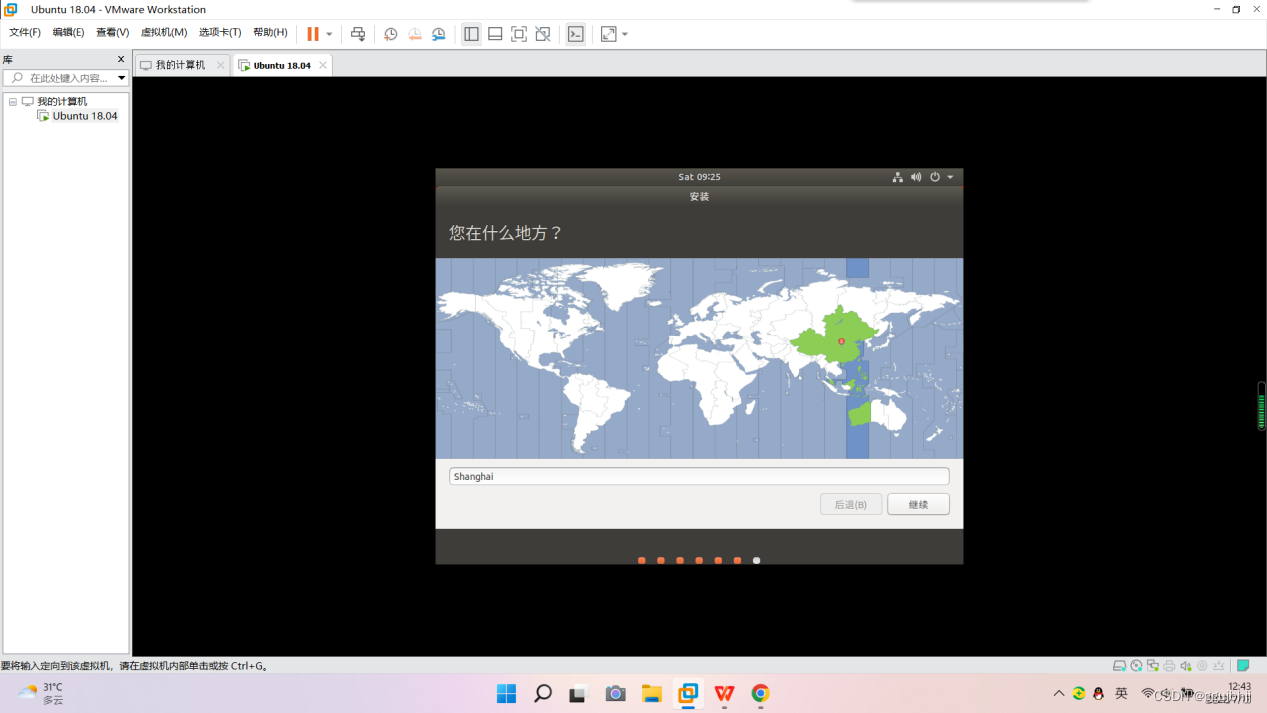This screenshot has width=1267, height=713.
Task: Click the Pause virtual machine toolbar button
Action: pos(313,34)
